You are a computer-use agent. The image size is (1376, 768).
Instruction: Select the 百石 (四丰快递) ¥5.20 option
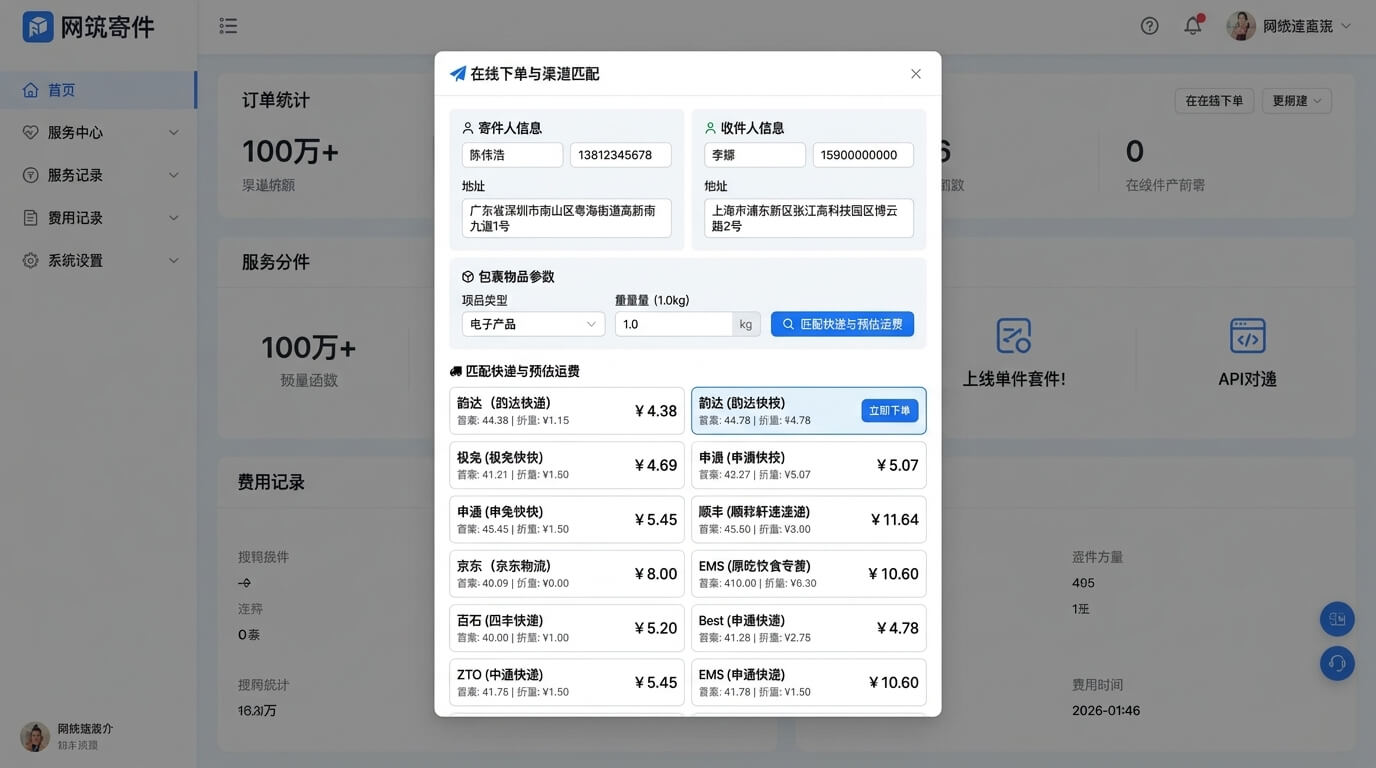pos(567,628)
